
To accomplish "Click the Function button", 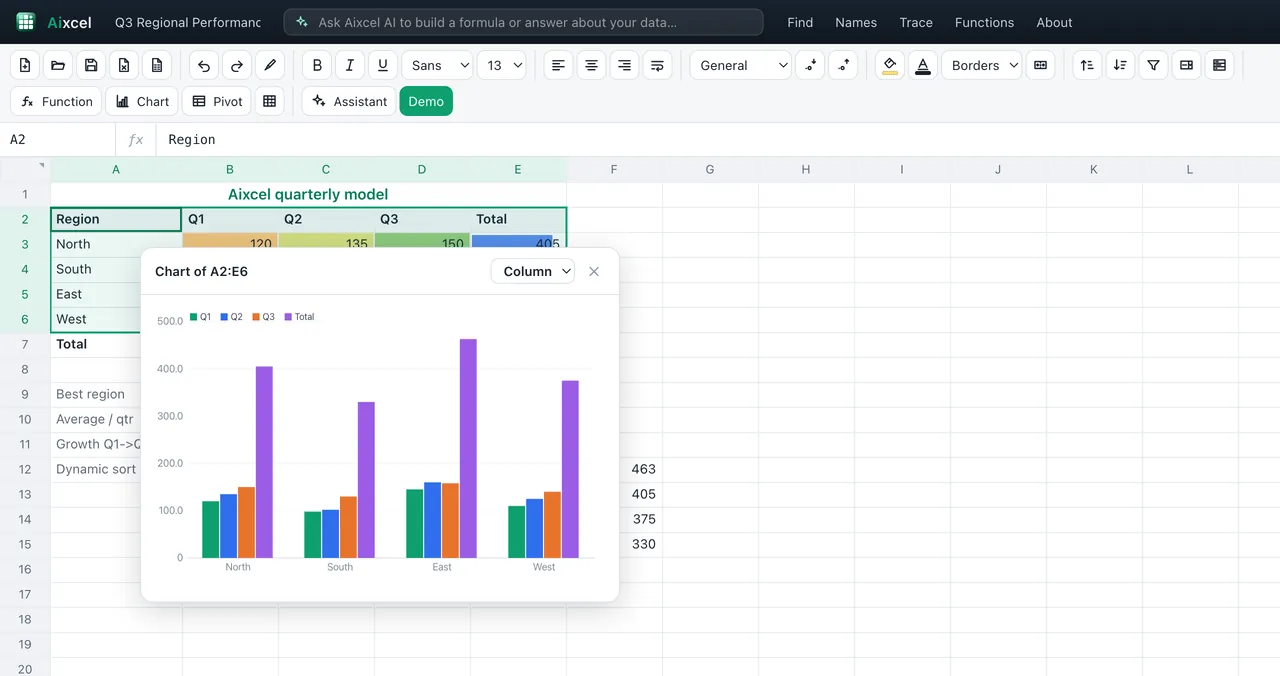I will point(56,101).
